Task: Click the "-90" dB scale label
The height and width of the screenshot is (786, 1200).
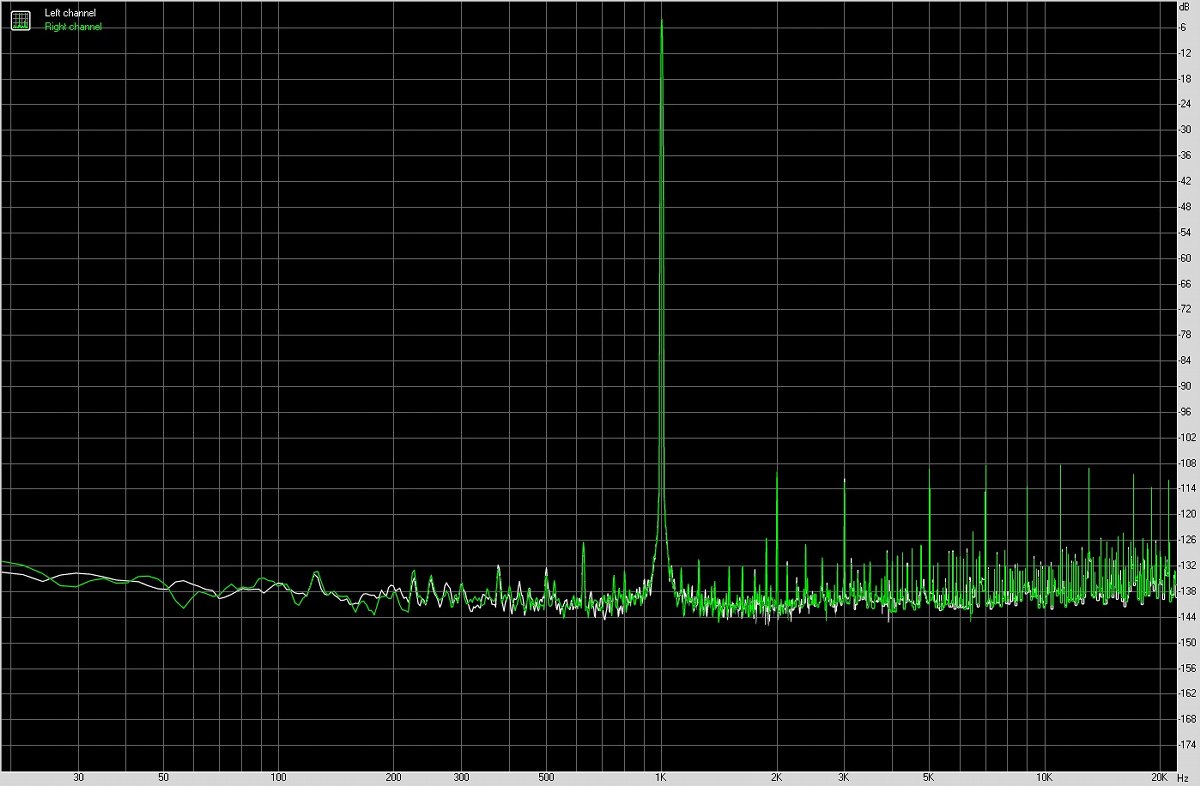Action: point(1186,386)
